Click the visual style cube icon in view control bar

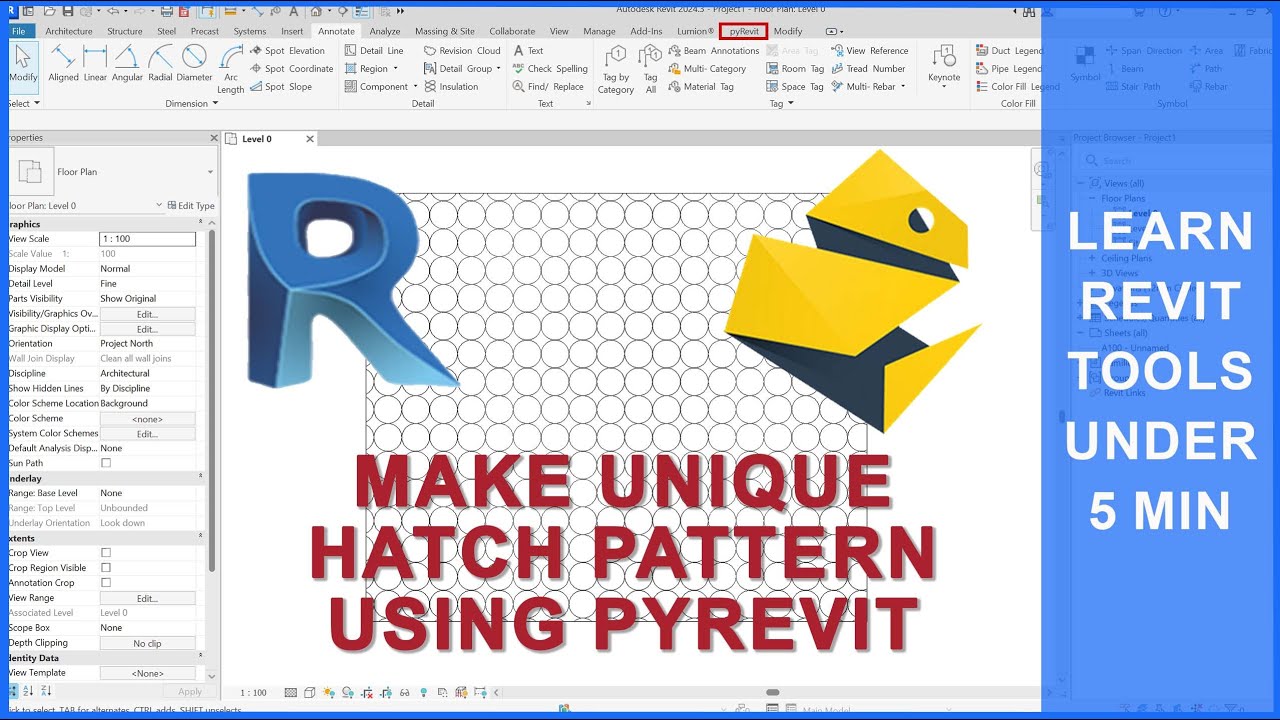click(309, 692)
